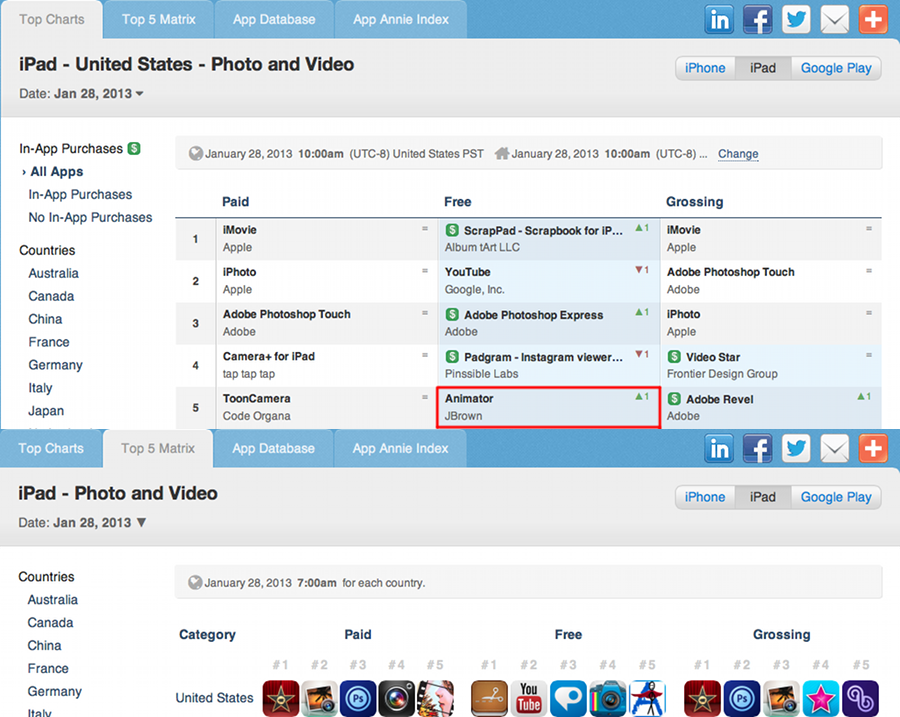The height and width of the screenshot is (717, 900).
Task: Select Australia in Top Charts countries list
Action: (53, 273)
